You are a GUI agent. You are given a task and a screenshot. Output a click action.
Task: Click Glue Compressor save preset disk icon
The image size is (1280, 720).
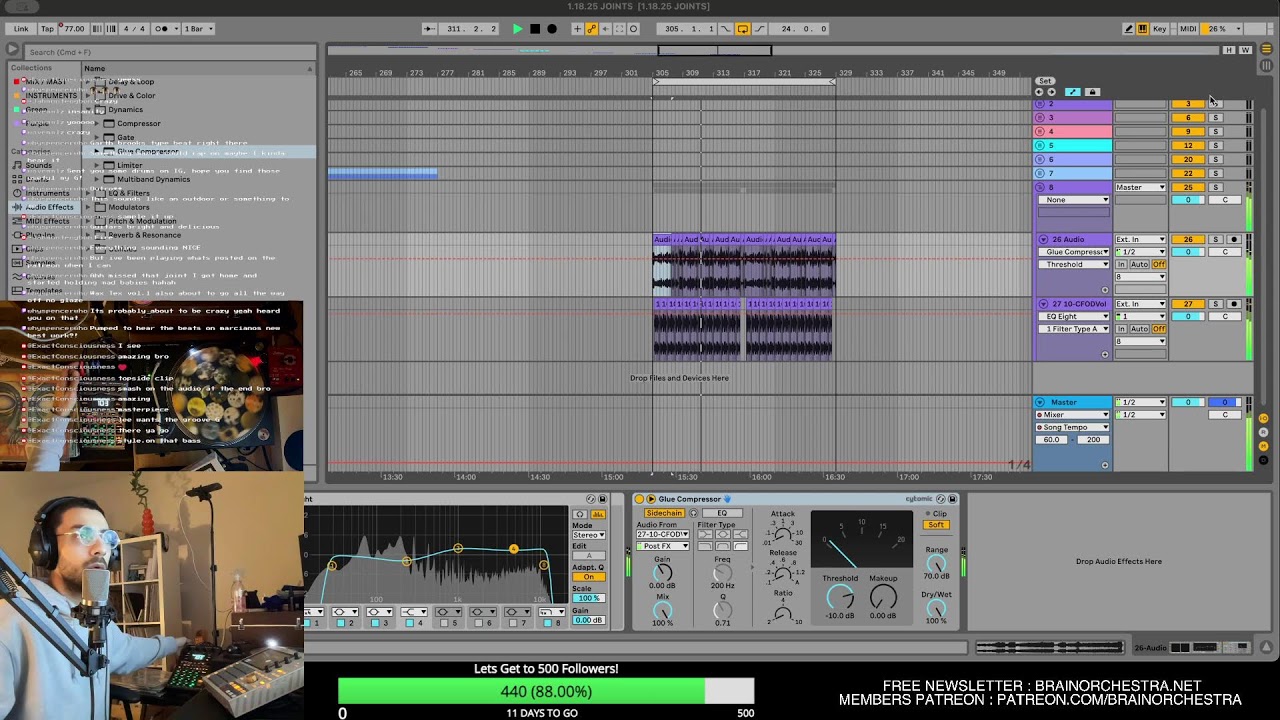point(952,499)
